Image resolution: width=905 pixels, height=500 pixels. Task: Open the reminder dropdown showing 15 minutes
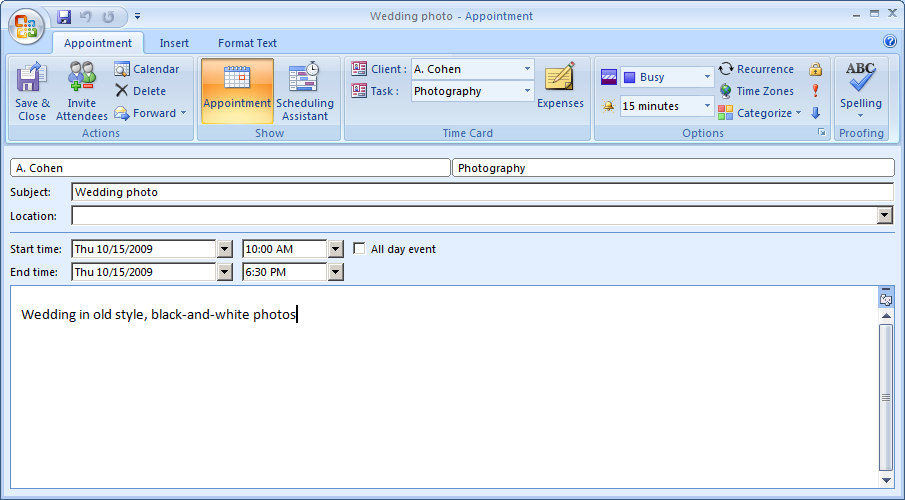tap(707, 106)
